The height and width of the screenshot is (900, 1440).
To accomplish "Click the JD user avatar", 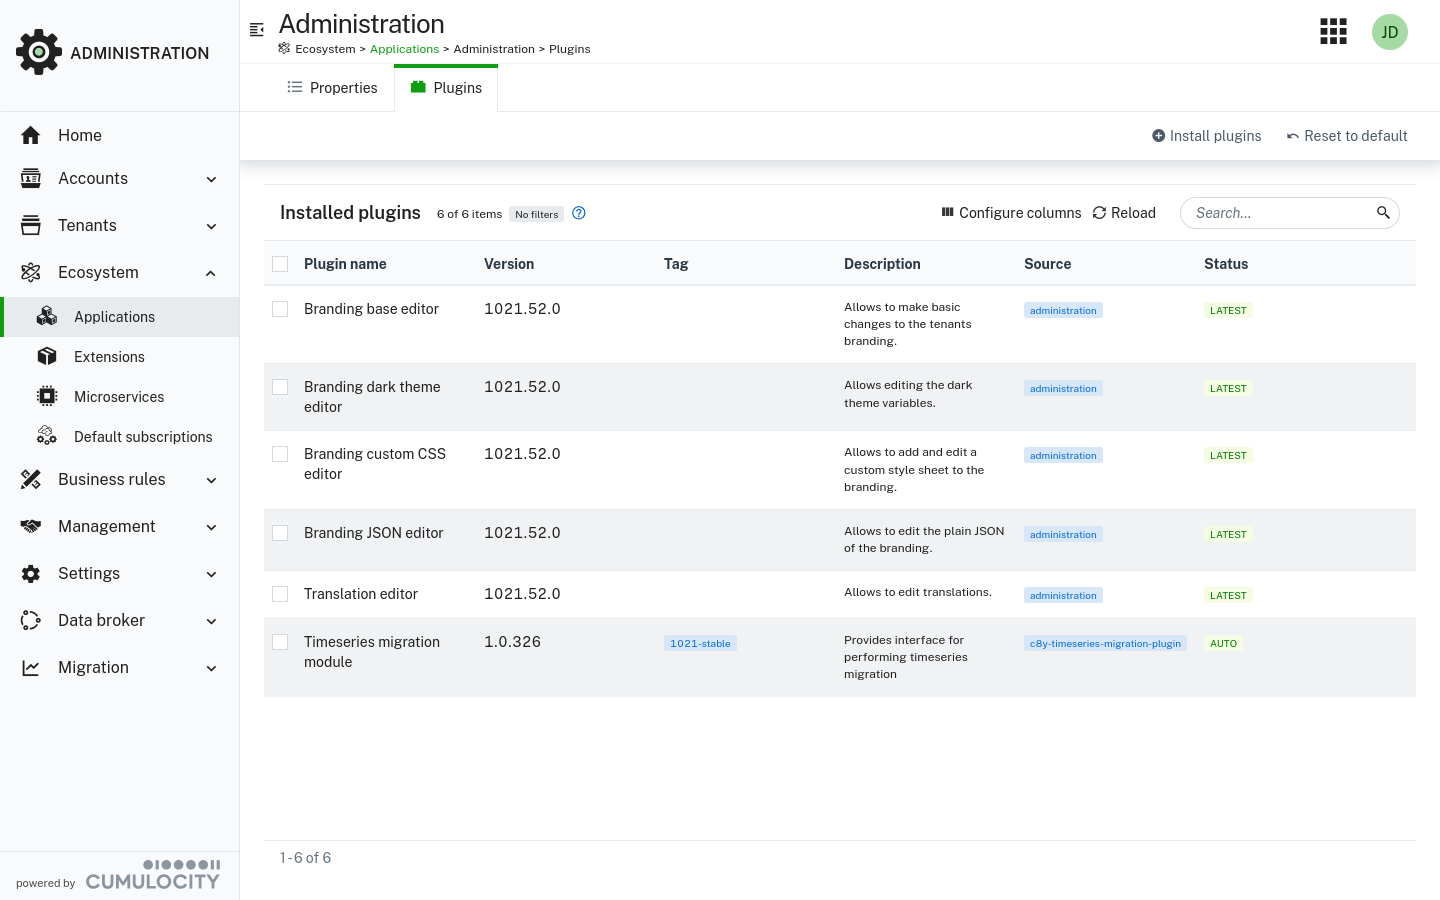I will (1389, 32).
